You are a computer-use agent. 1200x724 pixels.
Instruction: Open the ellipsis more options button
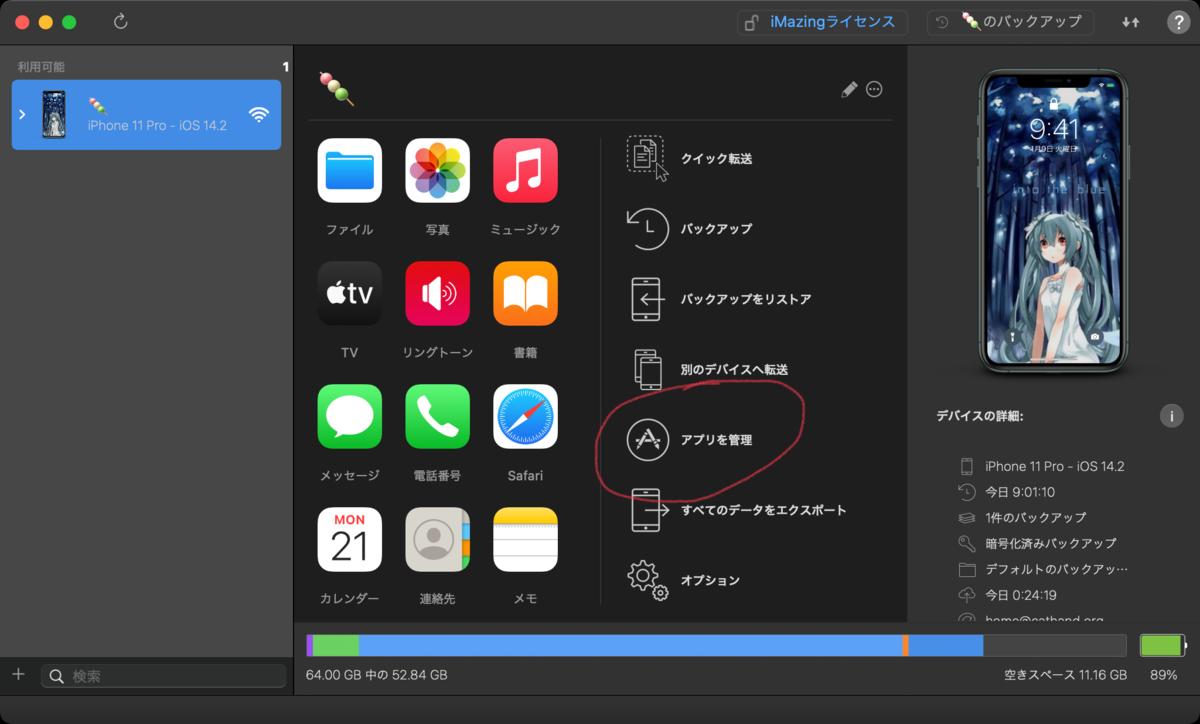pos(874,89)
